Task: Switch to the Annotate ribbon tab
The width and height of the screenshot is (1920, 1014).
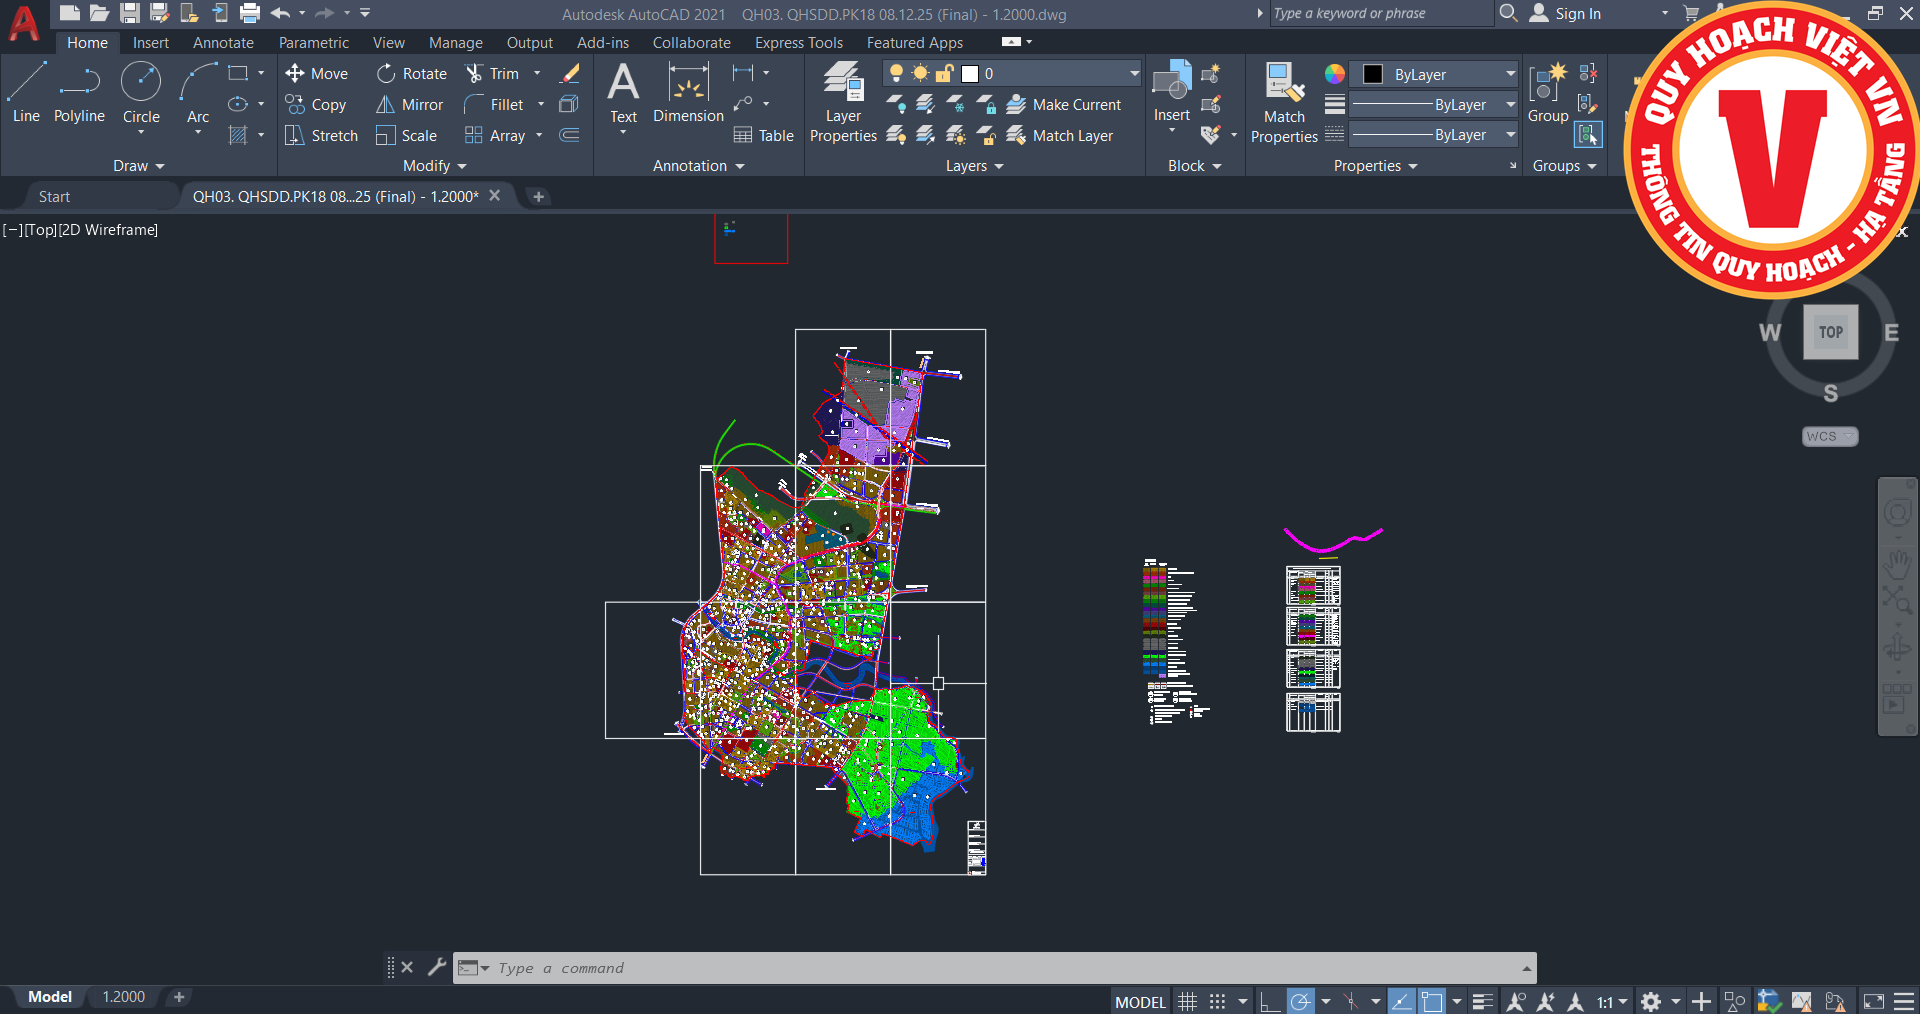Action: [x=223, y=43]
